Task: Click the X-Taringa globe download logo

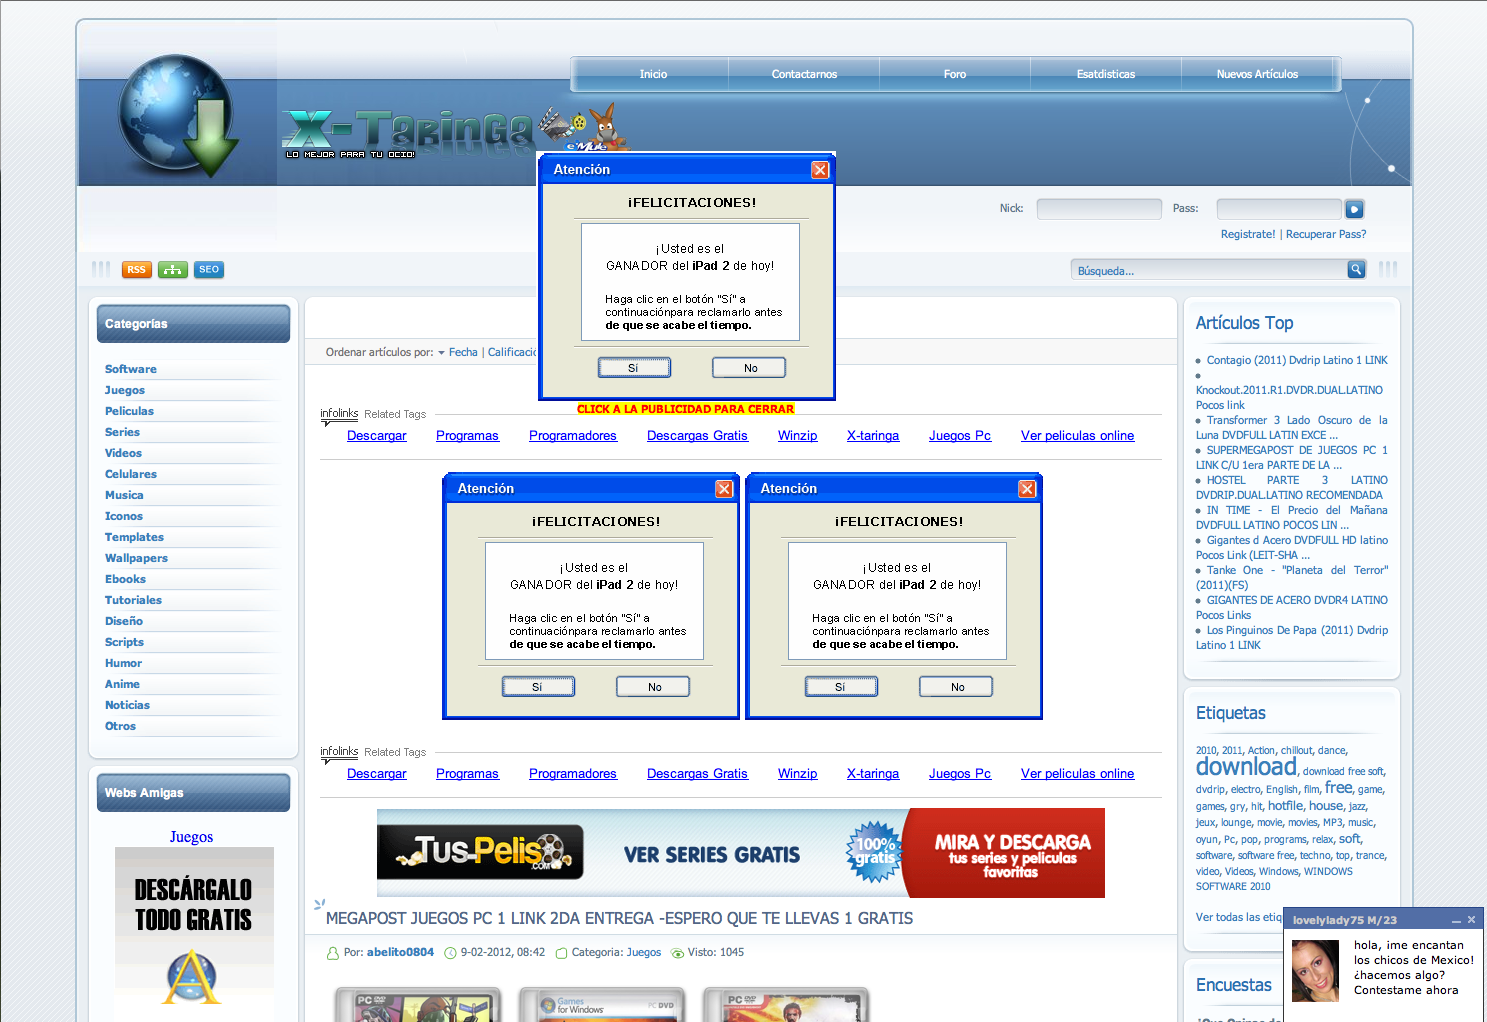Action: click(x=178, y=116)
